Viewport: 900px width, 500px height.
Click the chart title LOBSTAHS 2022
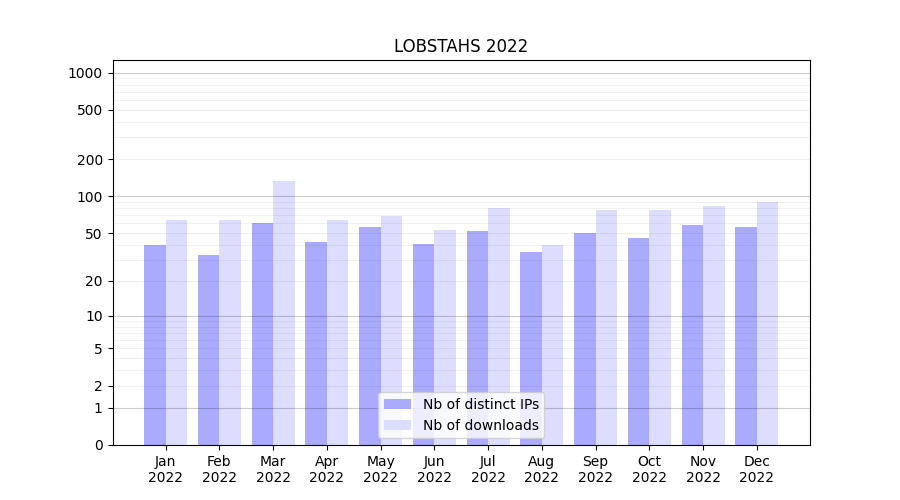coord(460,46)
